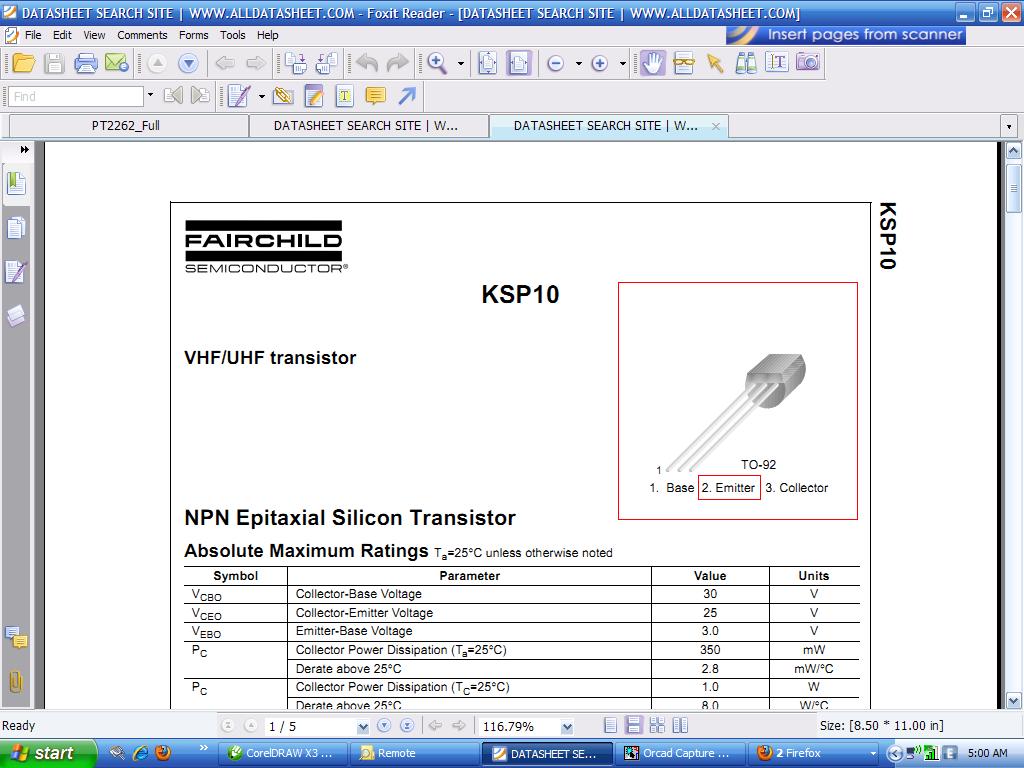
Task: Open the Typewriter tool dropdown arrow
Action: pyautogui.click(x=262, y=97)
